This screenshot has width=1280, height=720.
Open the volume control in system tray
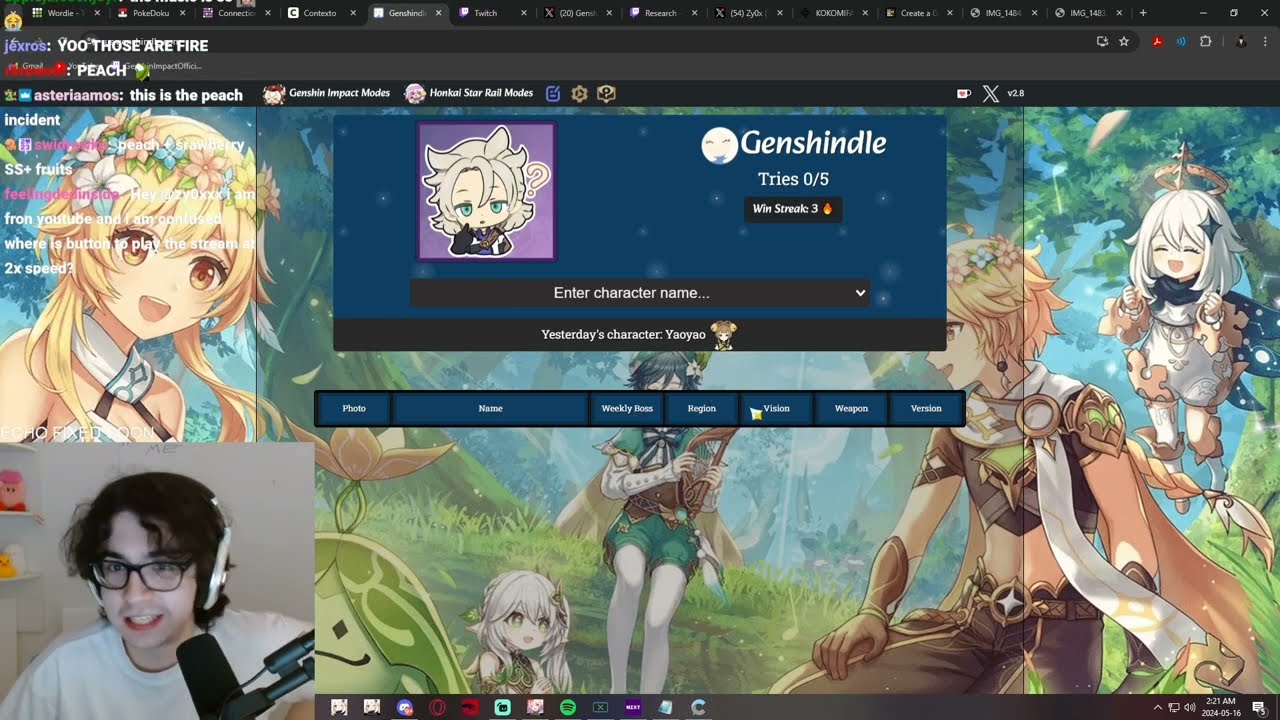coord(1190,707)
